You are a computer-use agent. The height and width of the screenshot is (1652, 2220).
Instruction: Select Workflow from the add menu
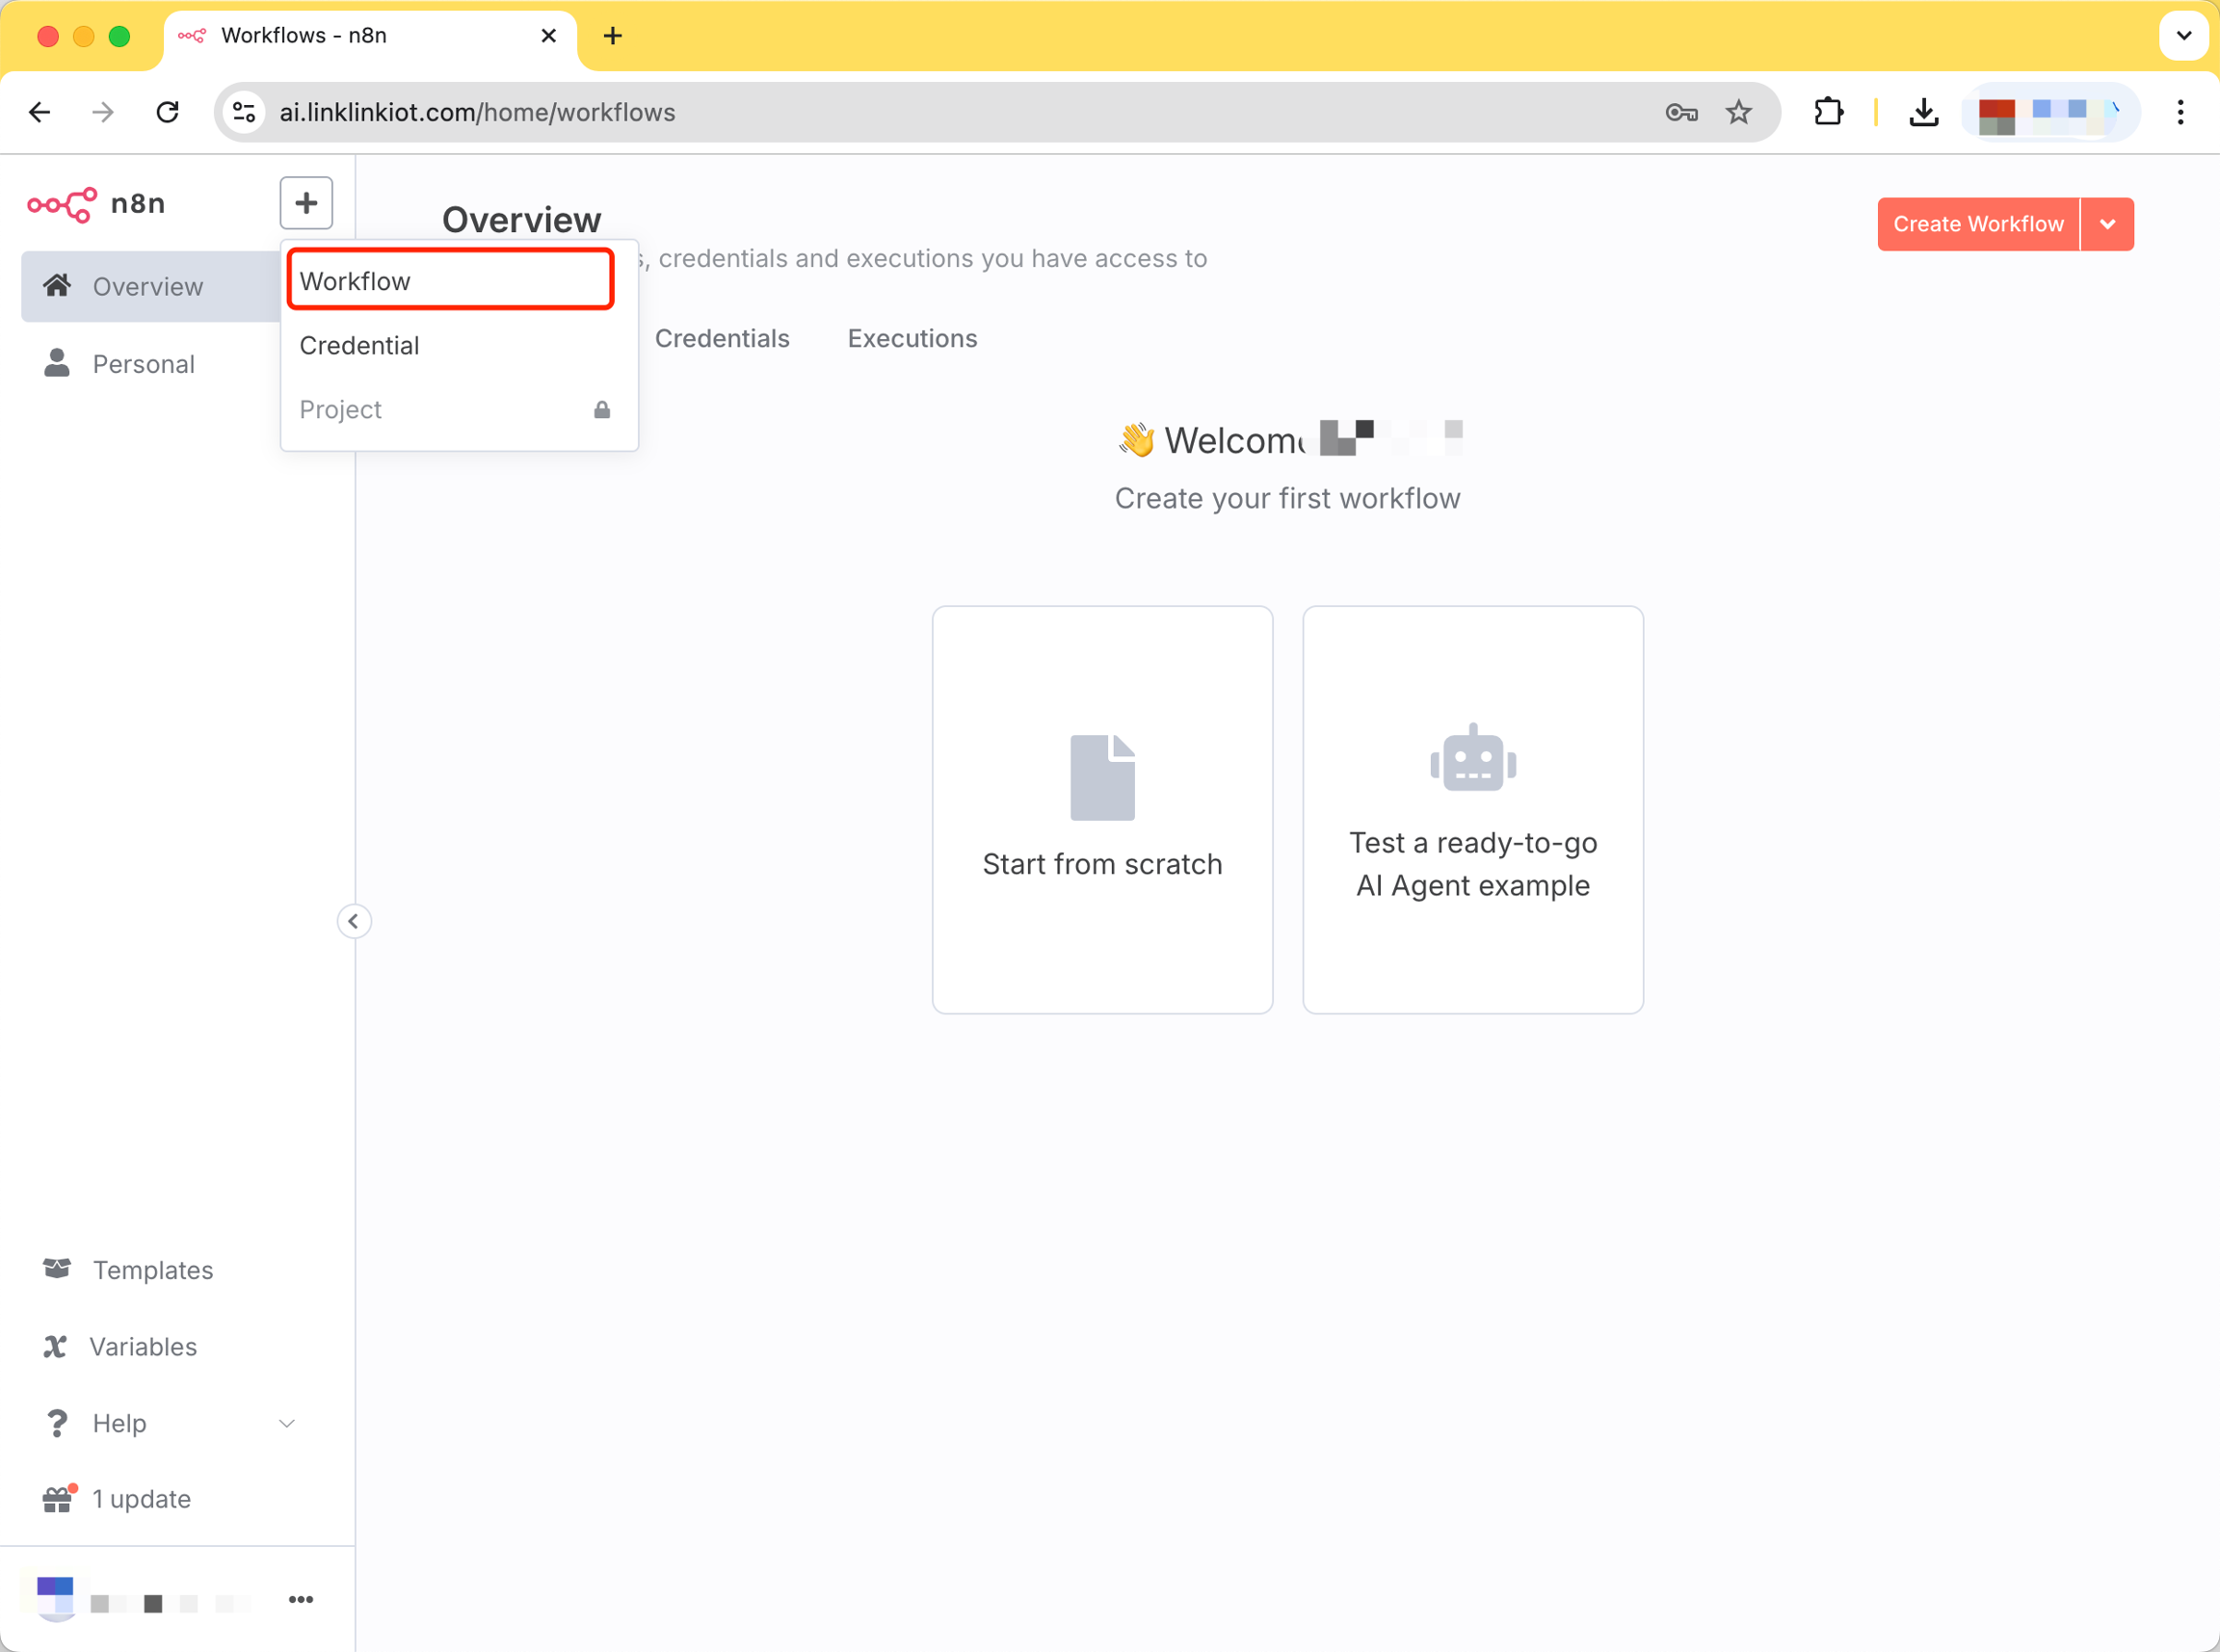click(x=450, y=281)
